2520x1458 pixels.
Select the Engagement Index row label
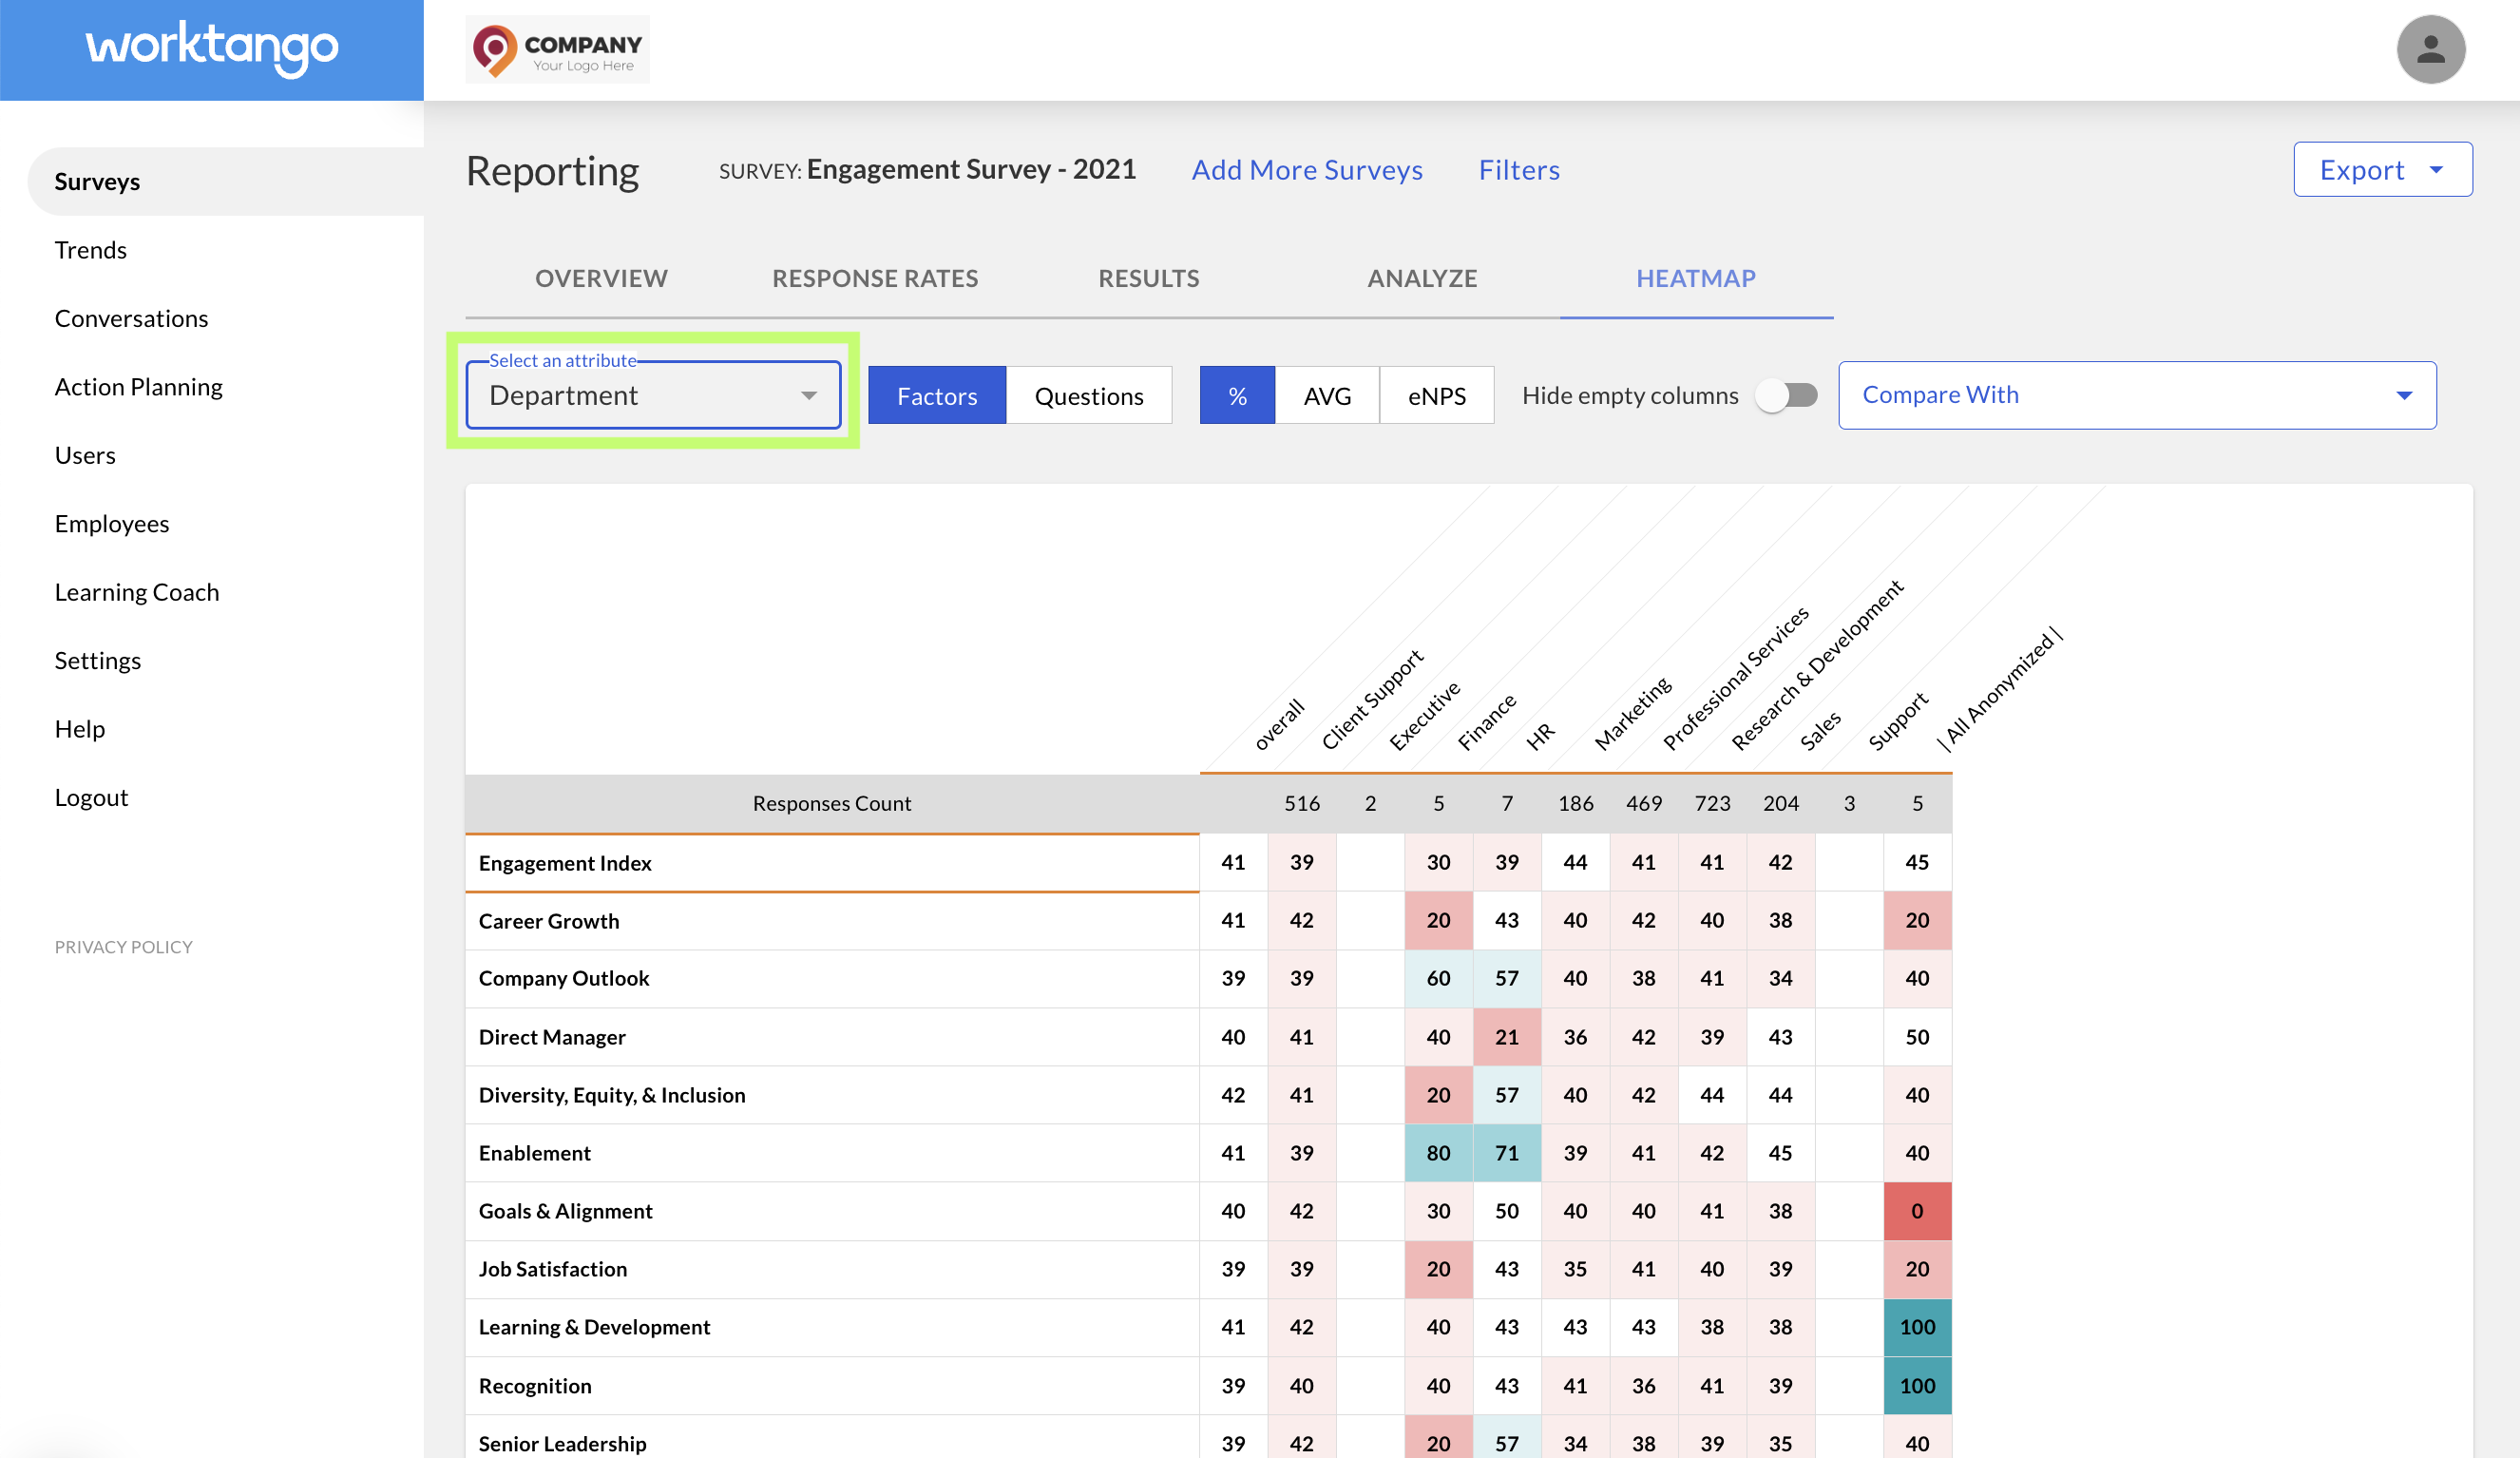click(565, 862)
